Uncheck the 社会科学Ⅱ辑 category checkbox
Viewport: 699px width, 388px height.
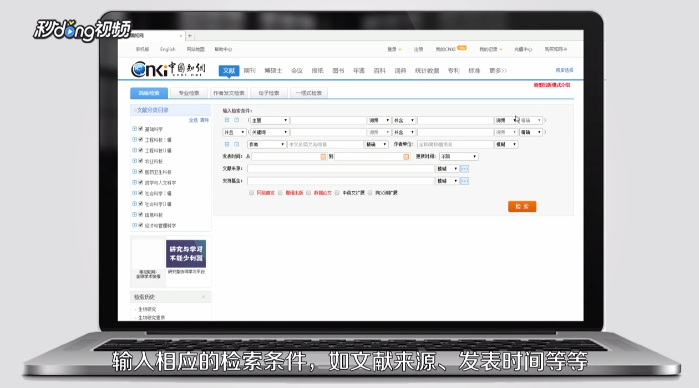tap(141, 204)
